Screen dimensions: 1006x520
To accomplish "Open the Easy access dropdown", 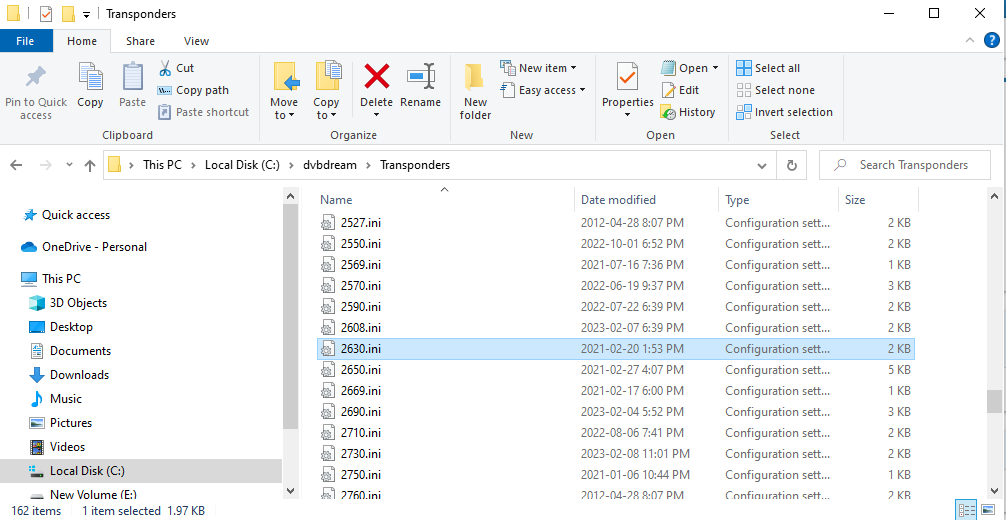I will 543,91.
